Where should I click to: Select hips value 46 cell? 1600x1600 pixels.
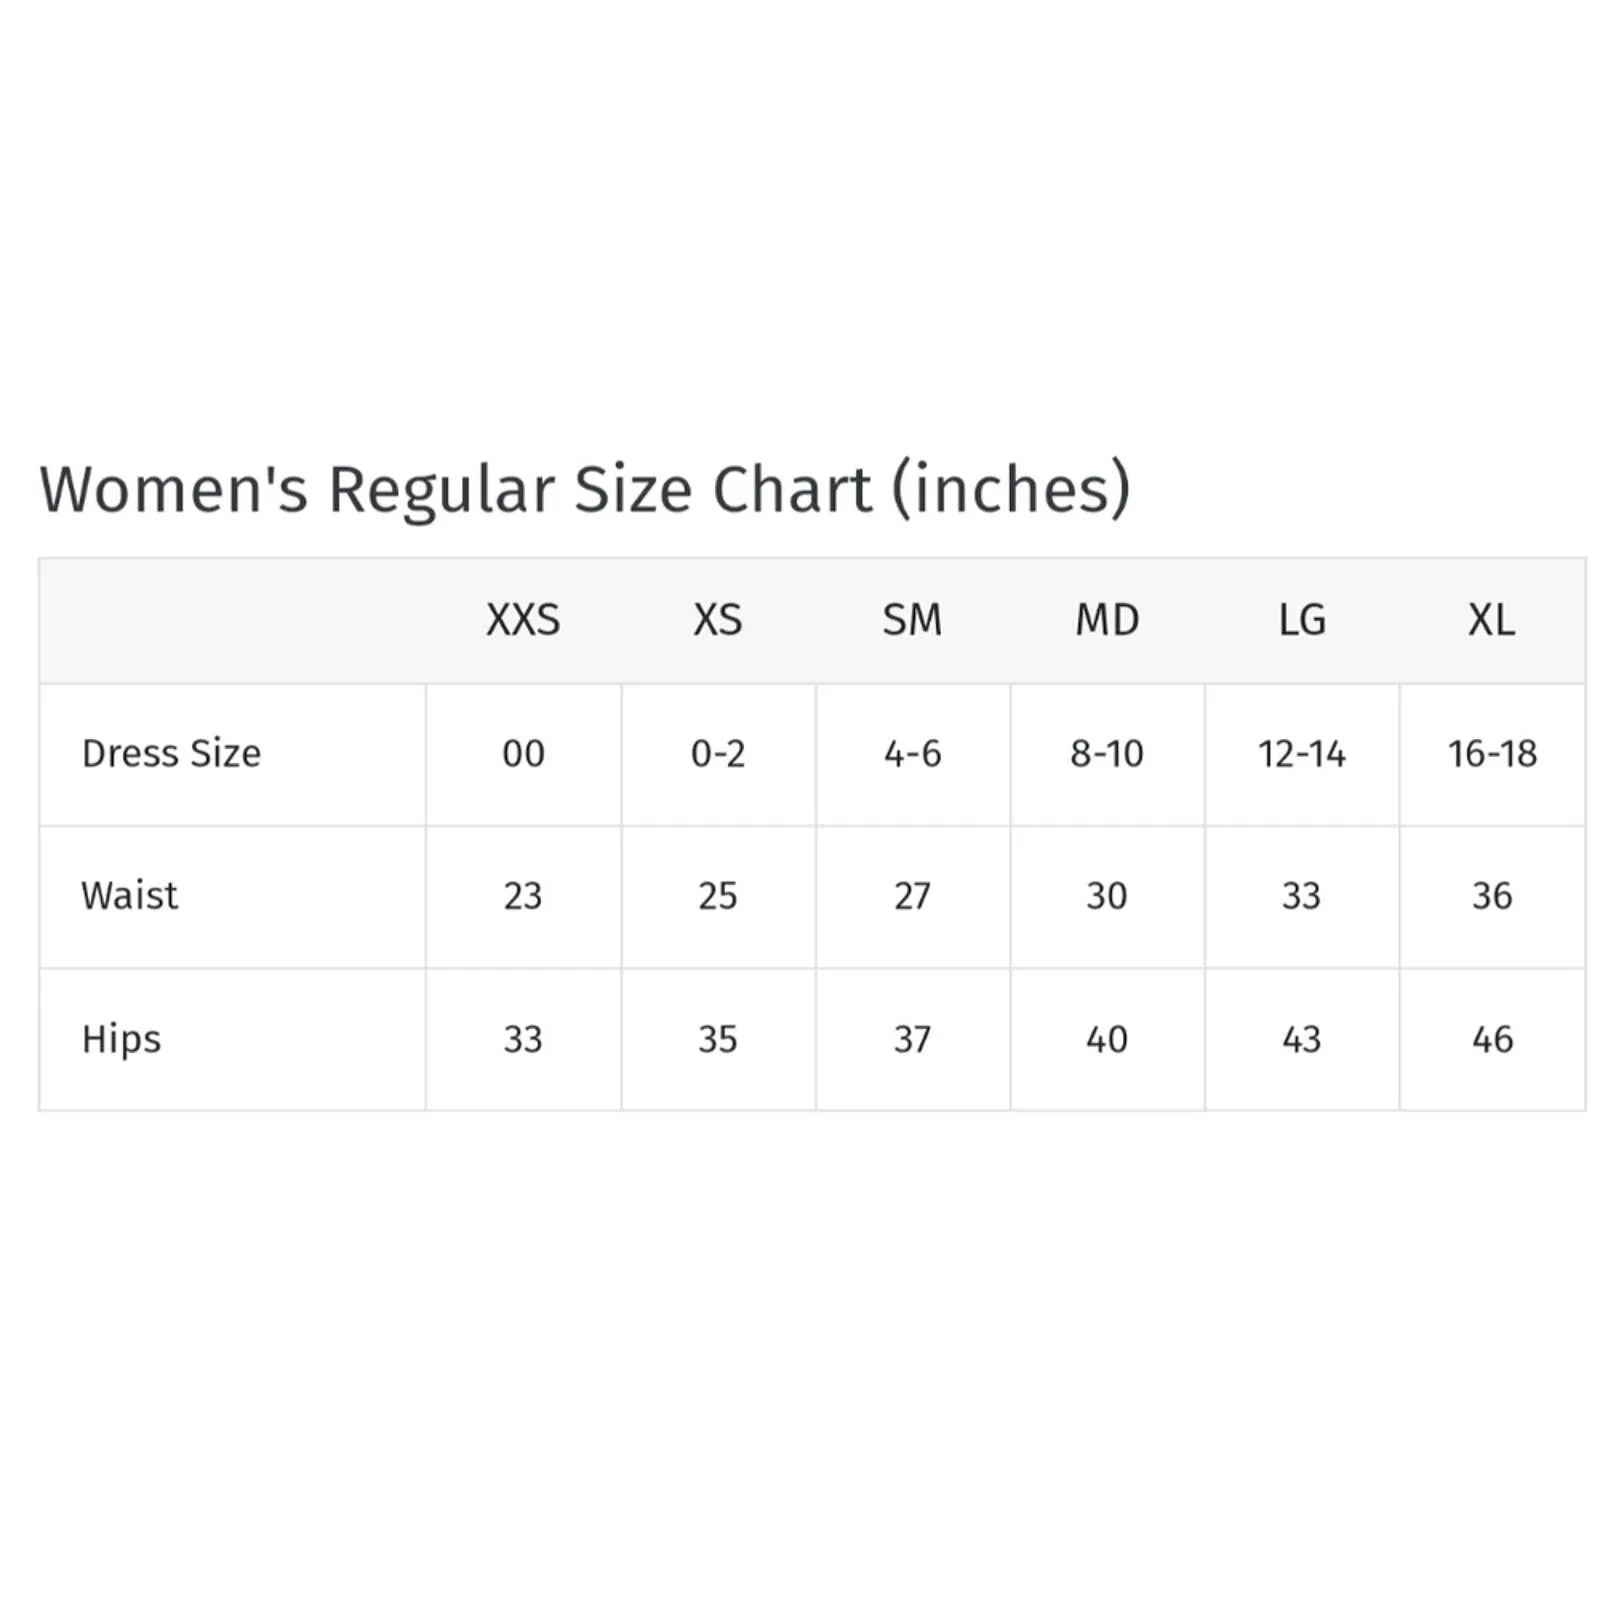point(1492,1040)
